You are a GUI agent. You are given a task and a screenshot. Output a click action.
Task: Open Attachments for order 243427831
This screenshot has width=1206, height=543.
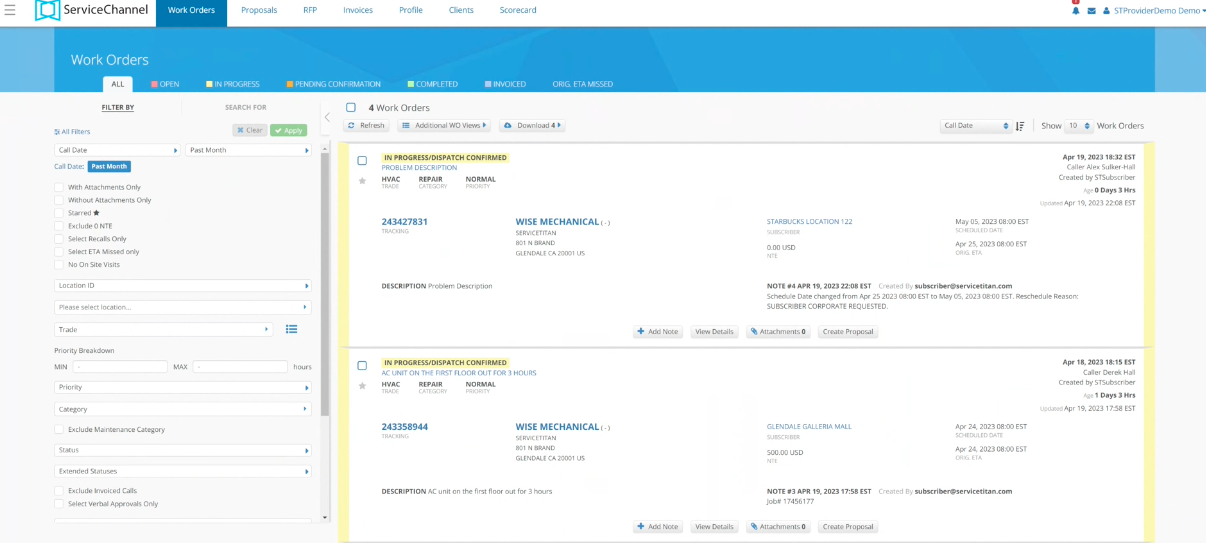click(778, 332)
